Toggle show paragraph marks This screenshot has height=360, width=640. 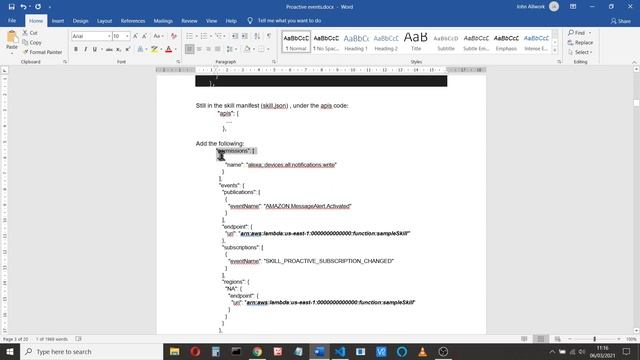pos(269,36)
